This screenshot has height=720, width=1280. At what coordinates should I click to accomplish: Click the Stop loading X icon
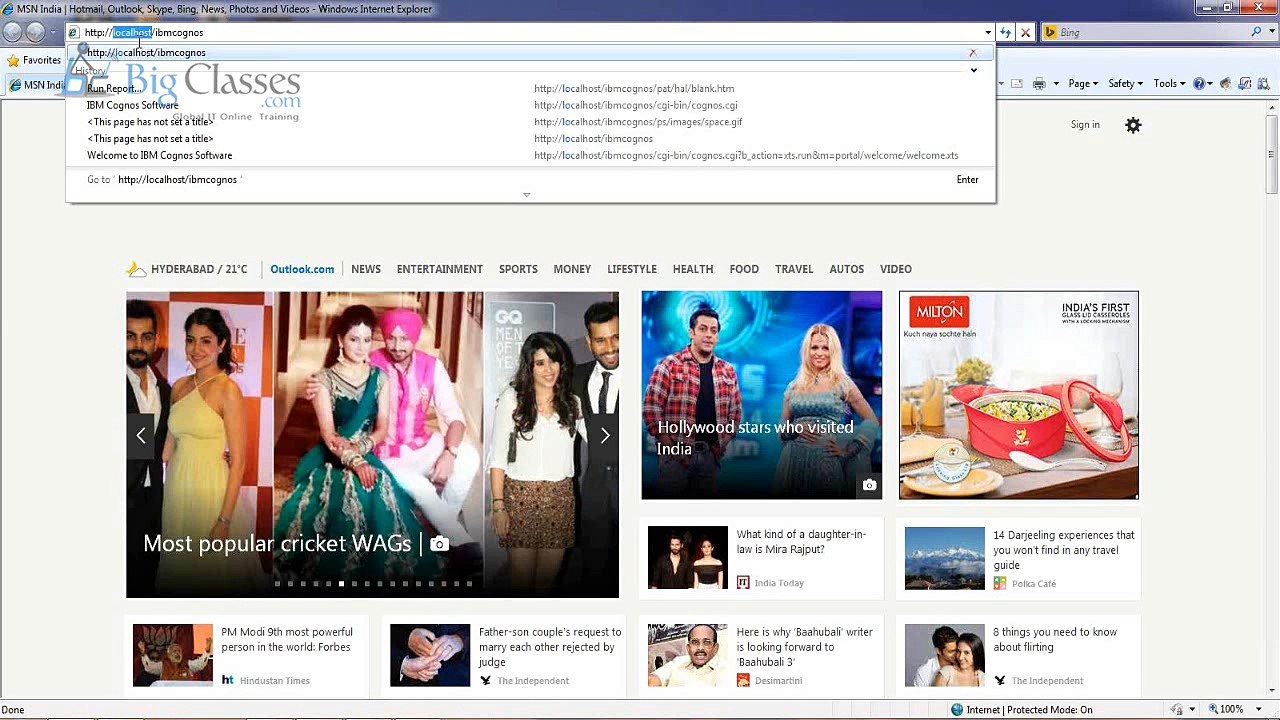coord(1025,32)
